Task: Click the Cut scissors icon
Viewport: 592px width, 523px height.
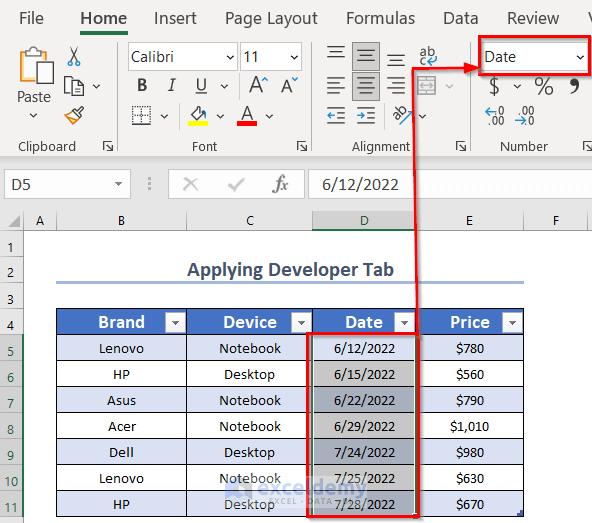Action: click(74, 56)
